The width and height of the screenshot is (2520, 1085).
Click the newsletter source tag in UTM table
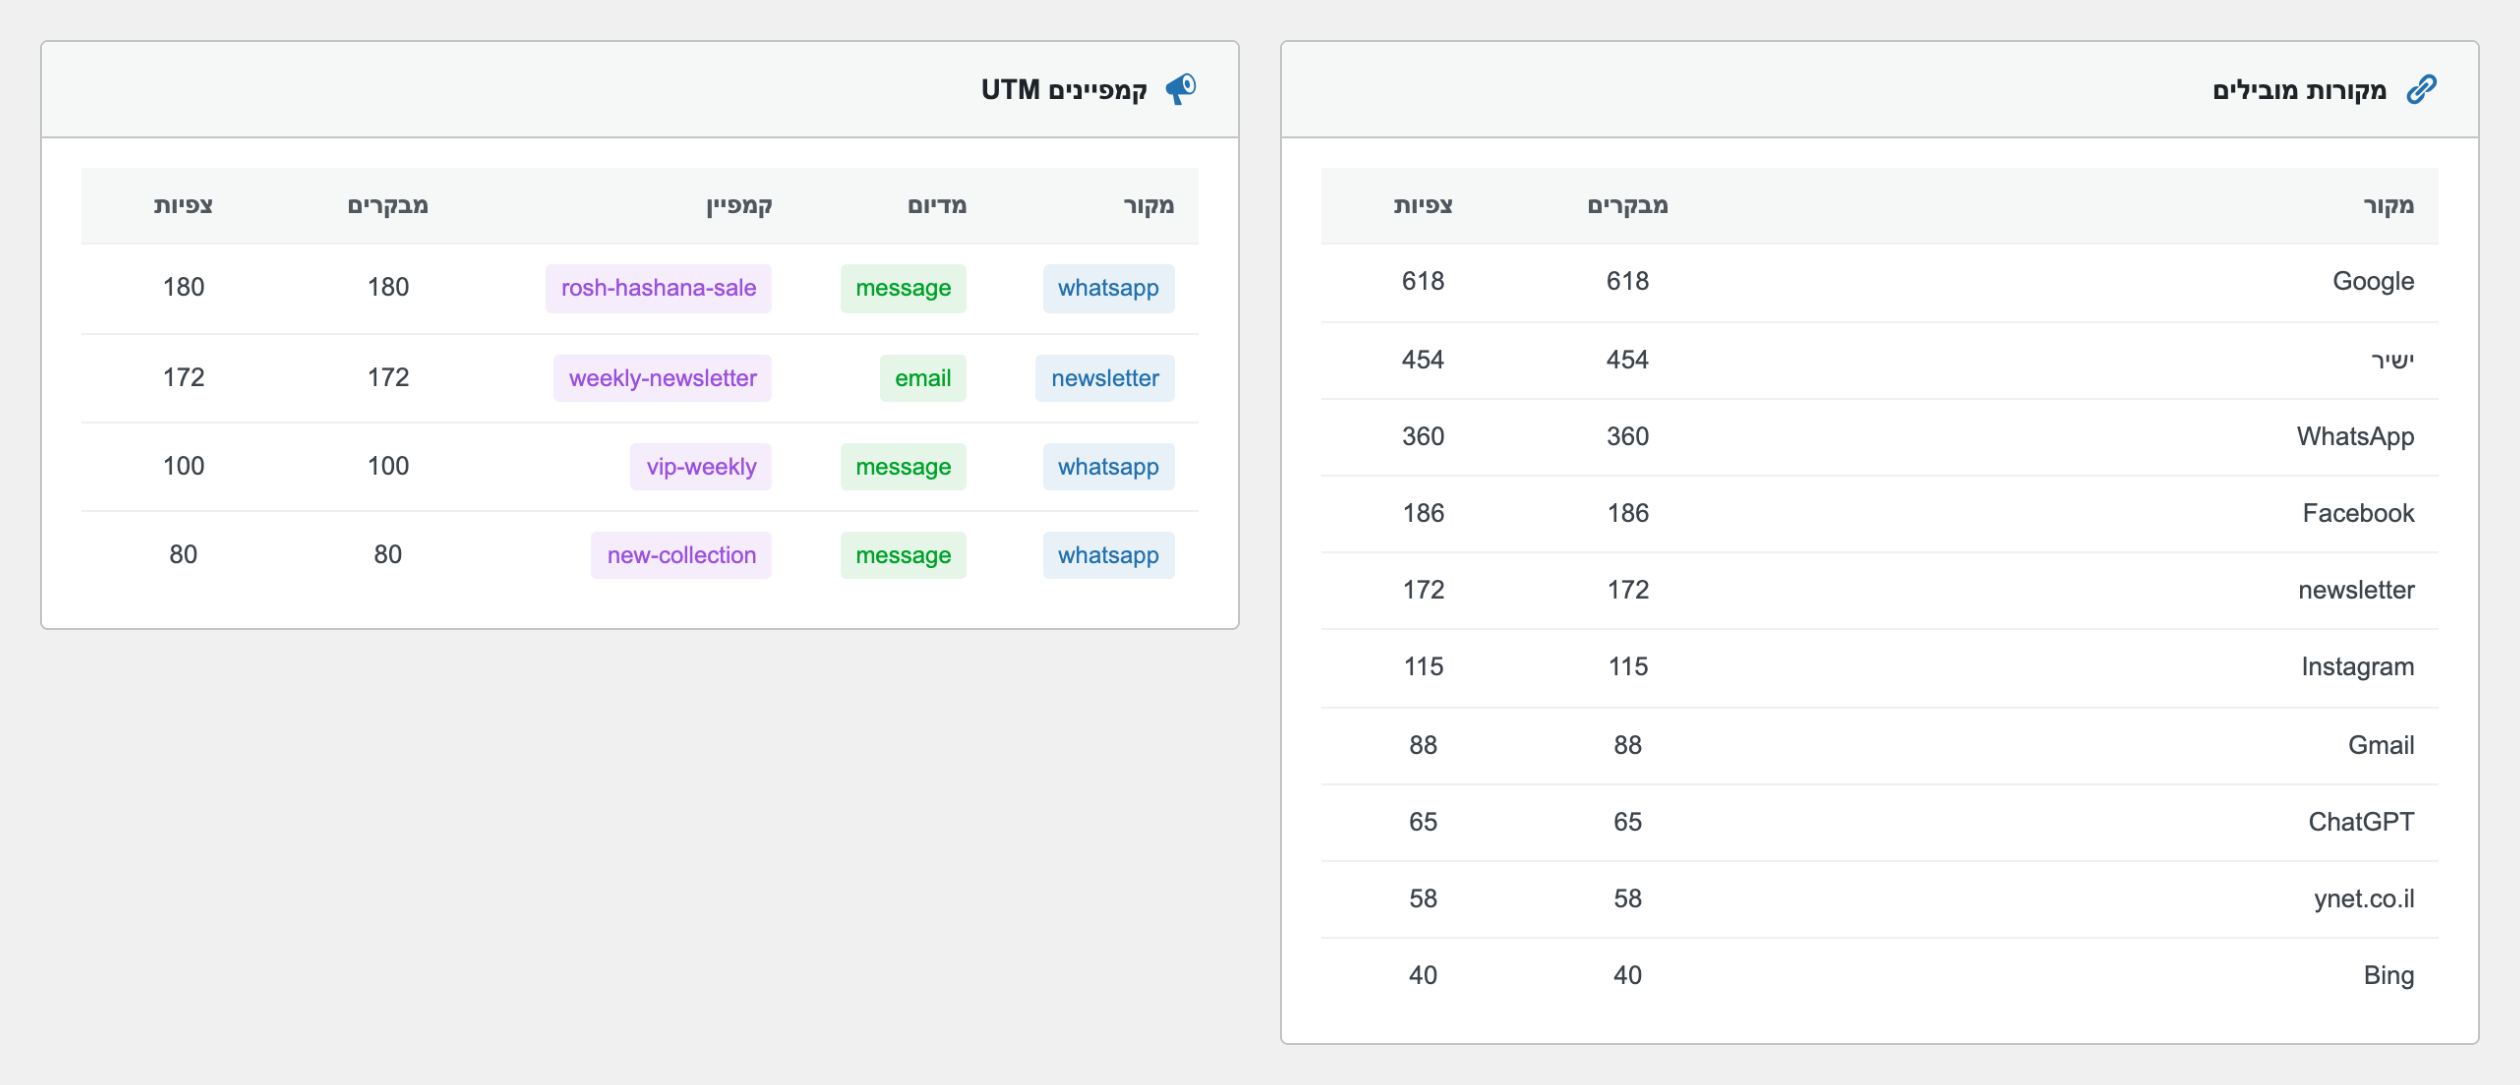click(x=1105, y=378)
